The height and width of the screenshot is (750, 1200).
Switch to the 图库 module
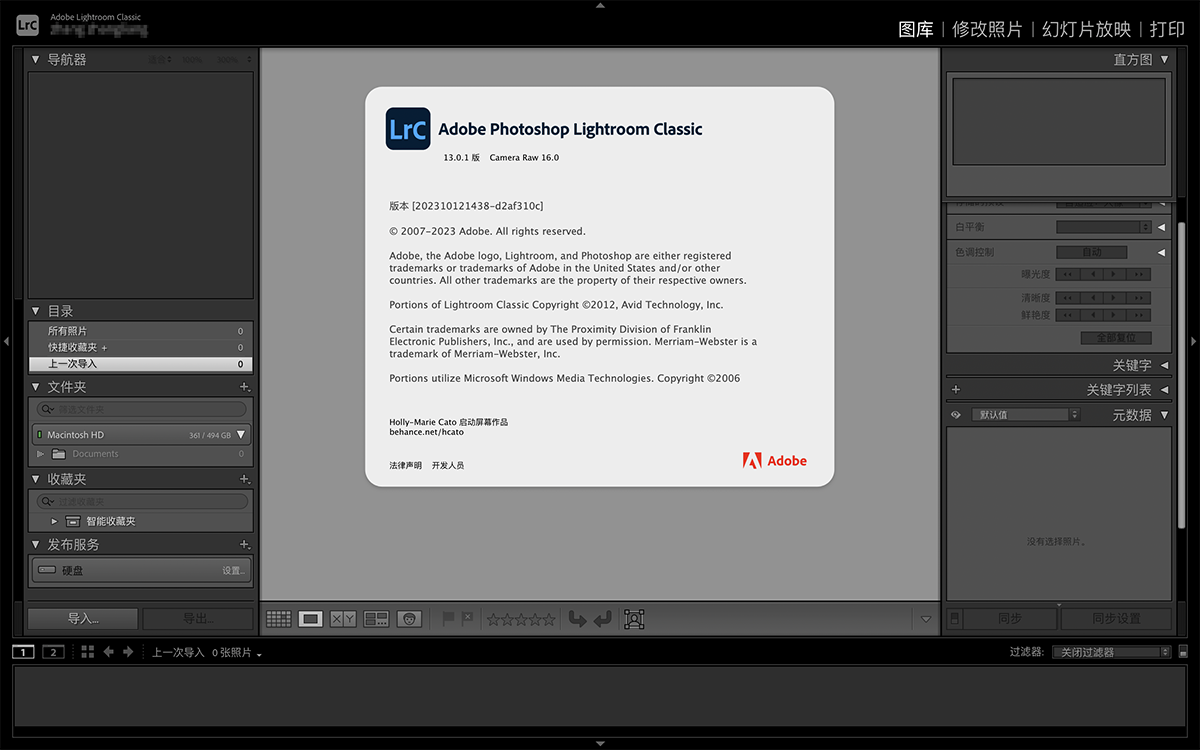click(x=916, y=29)
